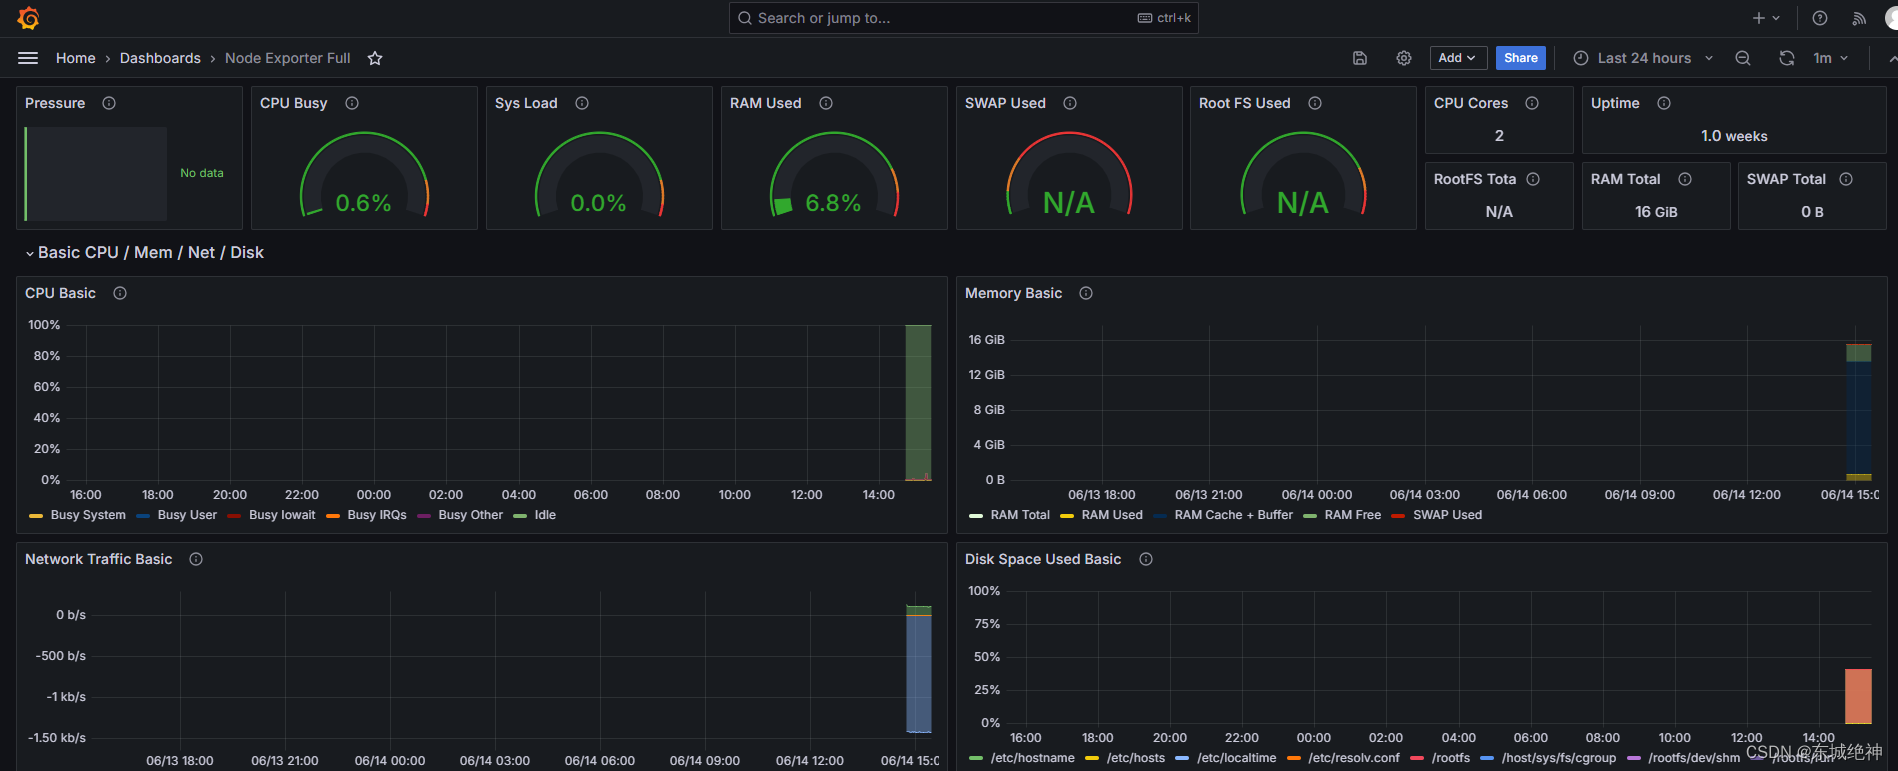Screen dimensions: 1898x771
Task: Open the plus new item menu
Action: tap(1766, 18)
